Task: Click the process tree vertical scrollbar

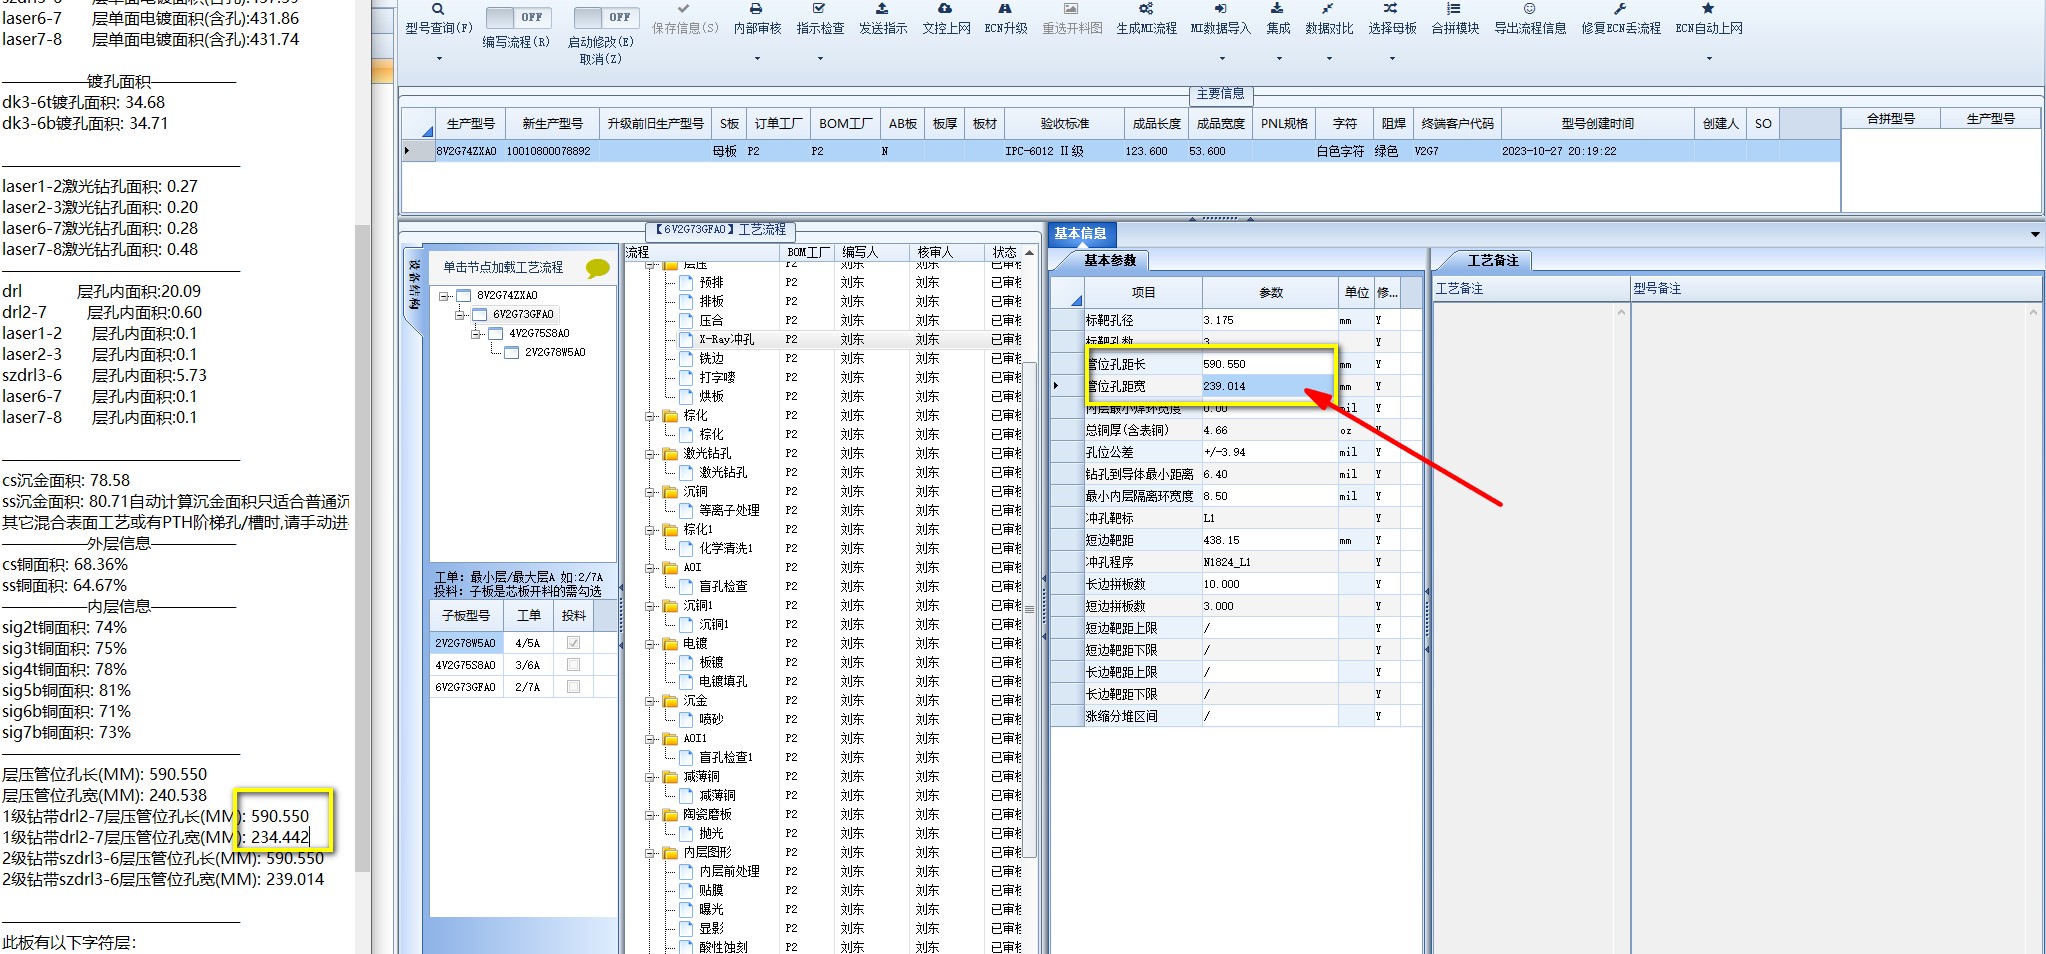Action: (1029, 609)
